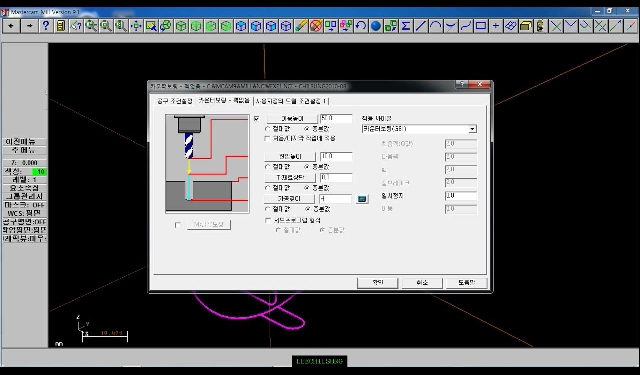
Task: Click the 이송높이 value field showing 10.0
Action: pyautogui.click(x=336, y=157)
